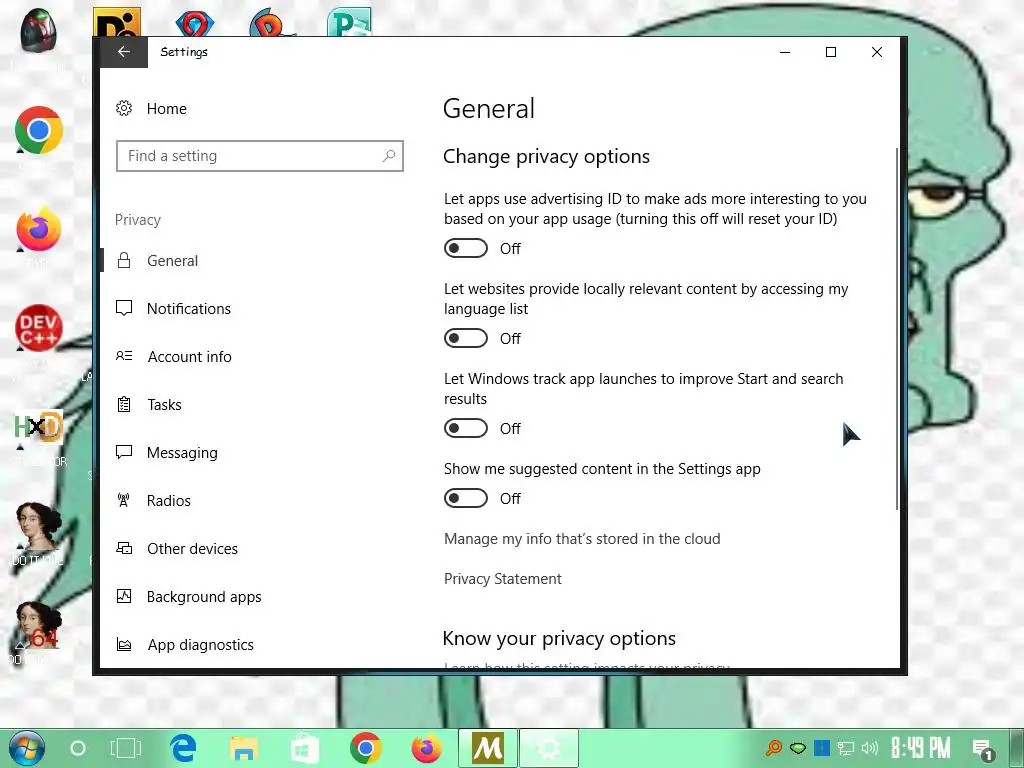Select App diagnostics in the sidebar

(x=200, y=645)
